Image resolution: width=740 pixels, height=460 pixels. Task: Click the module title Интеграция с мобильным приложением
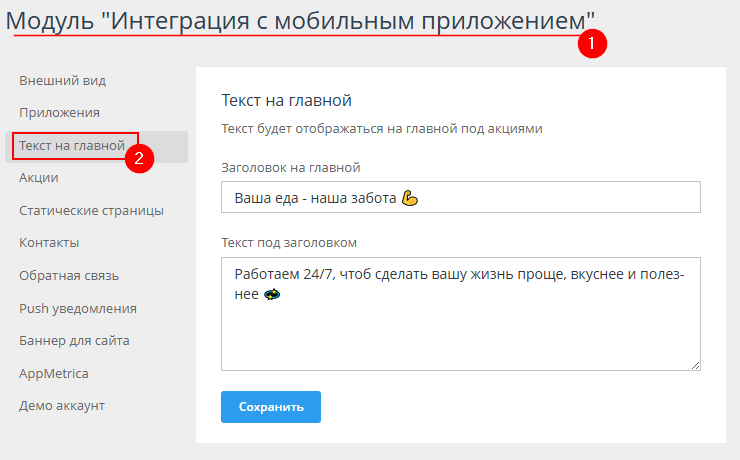(x=300, y=19)
